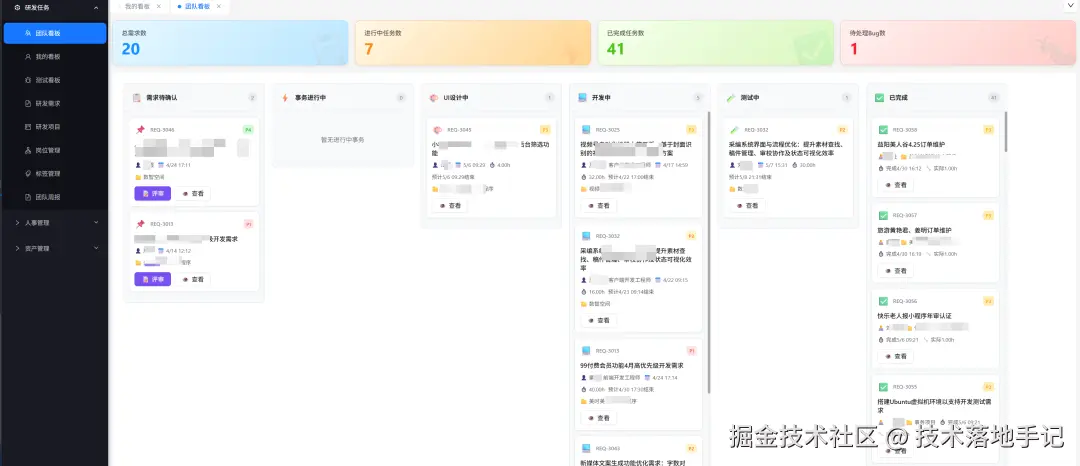This screenshot has width=1080, height=466.
Task: Click the count badge of 已完成 column
Action: 993,98
